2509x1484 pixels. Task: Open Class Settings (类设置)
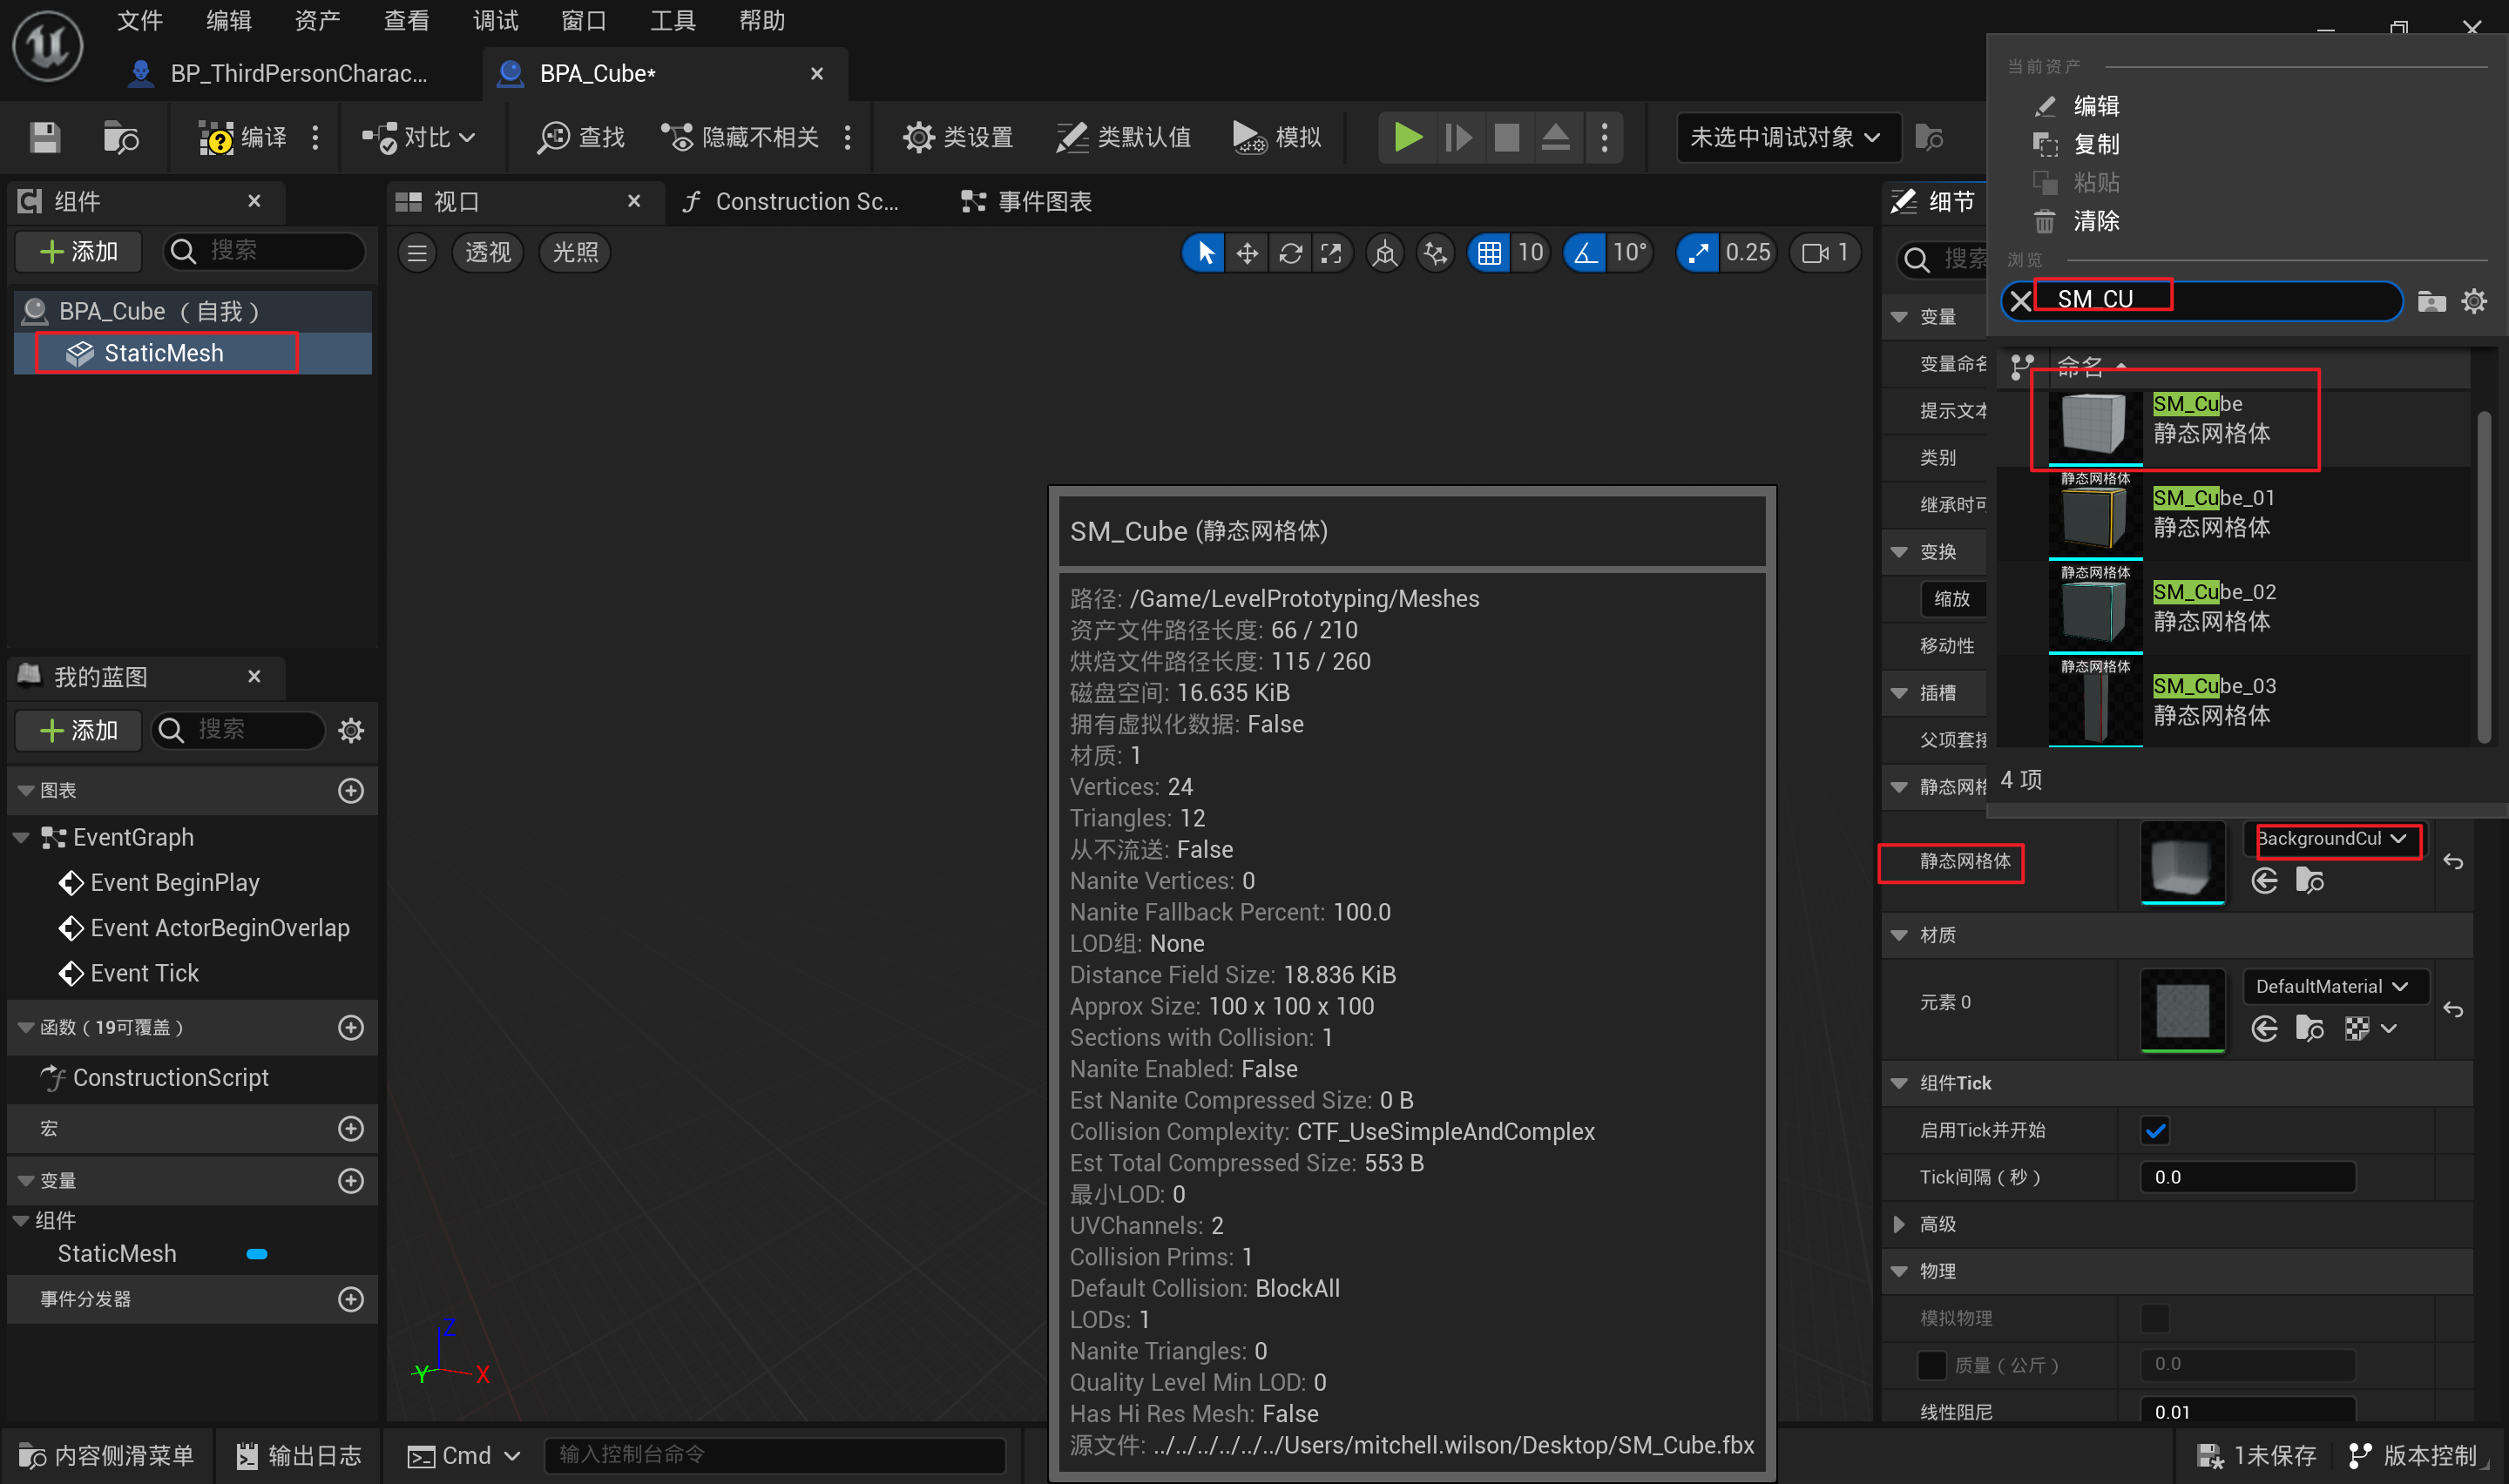point(957,137)
